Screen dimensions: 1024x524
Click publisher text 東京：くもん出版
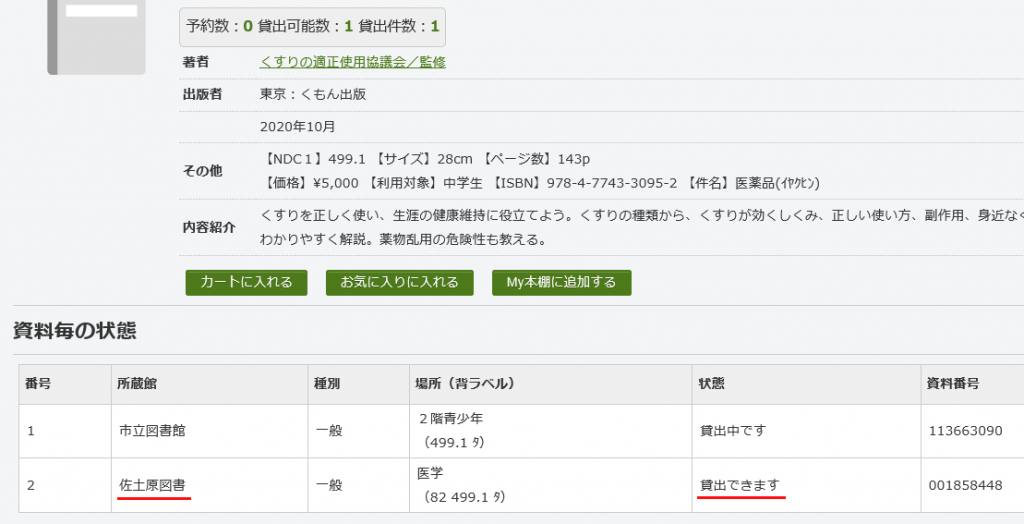click(313, 95)
